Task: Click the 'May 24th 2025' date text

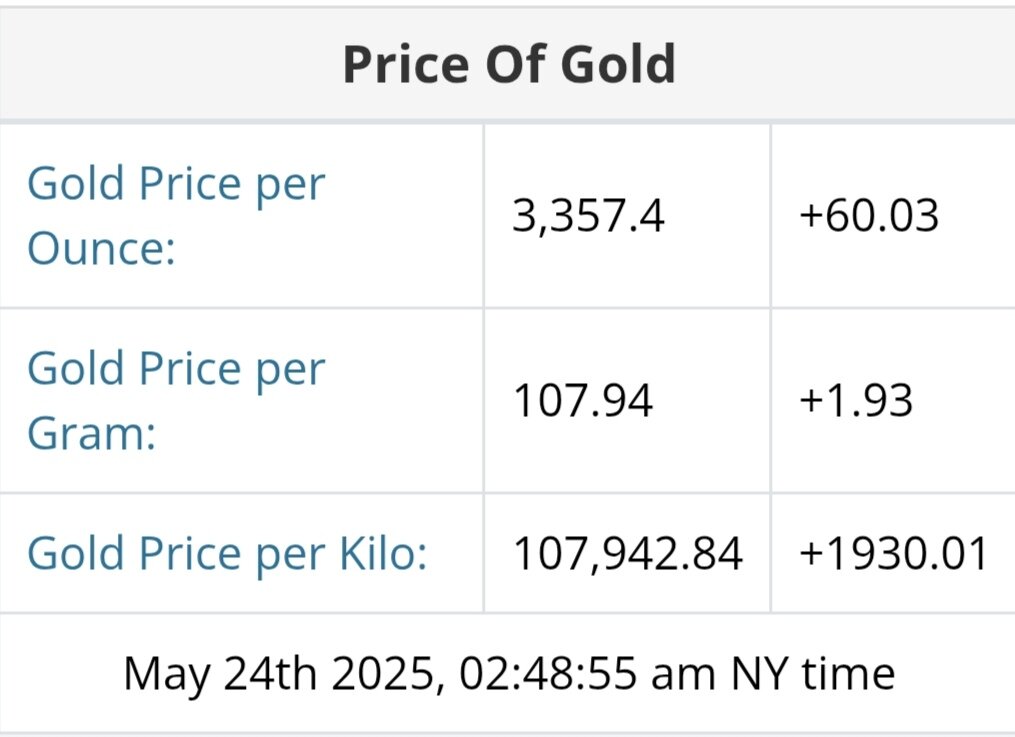Action: (281, 673)
